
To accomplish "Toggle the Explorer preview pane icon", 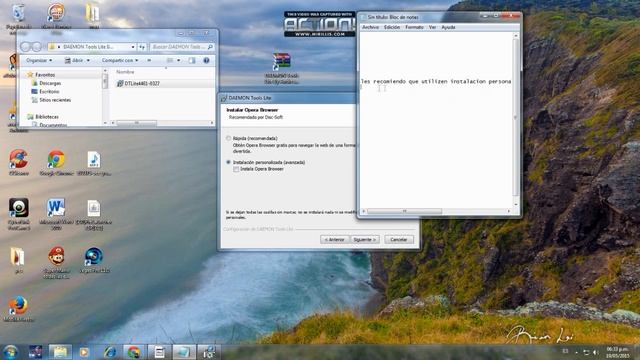I will coord(192,60).
